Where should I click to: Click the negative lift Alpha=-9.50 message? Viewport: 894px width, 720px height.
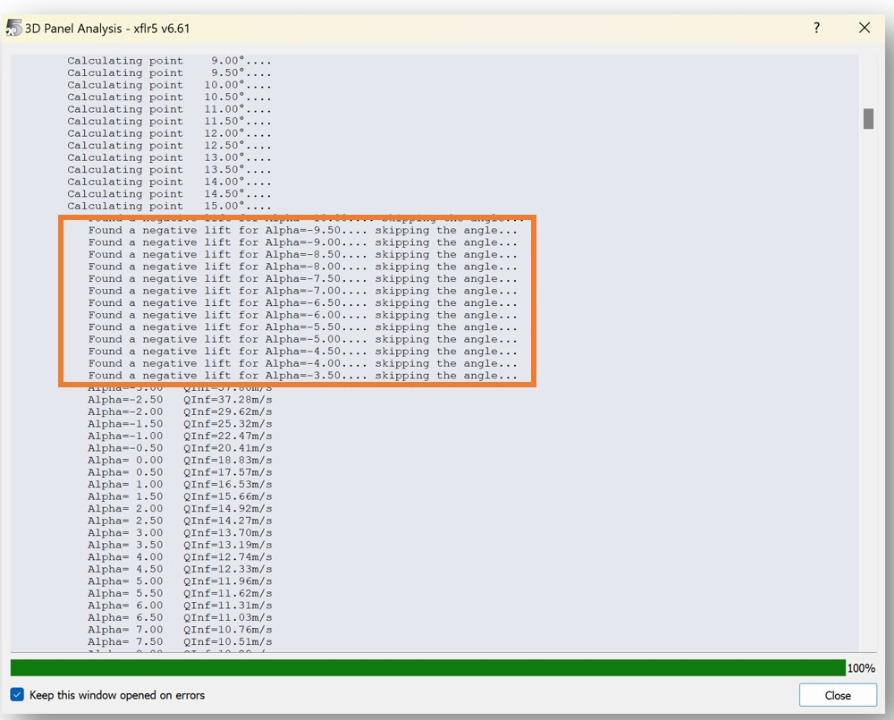point(302,230)
